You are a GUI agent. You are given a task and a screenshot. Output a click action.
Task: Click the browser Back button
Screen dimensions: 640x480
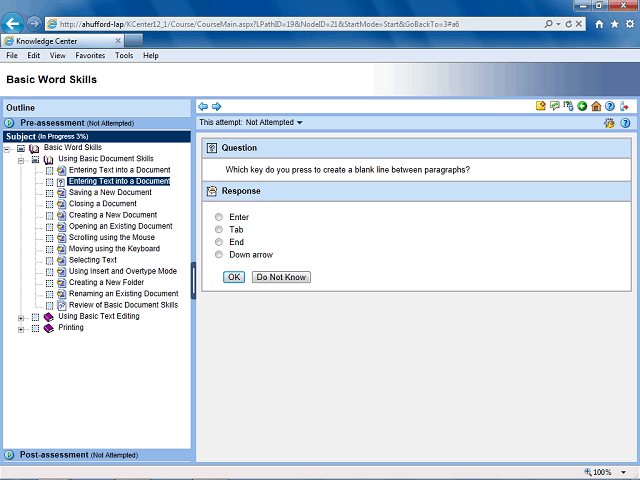tap(12, 24)
